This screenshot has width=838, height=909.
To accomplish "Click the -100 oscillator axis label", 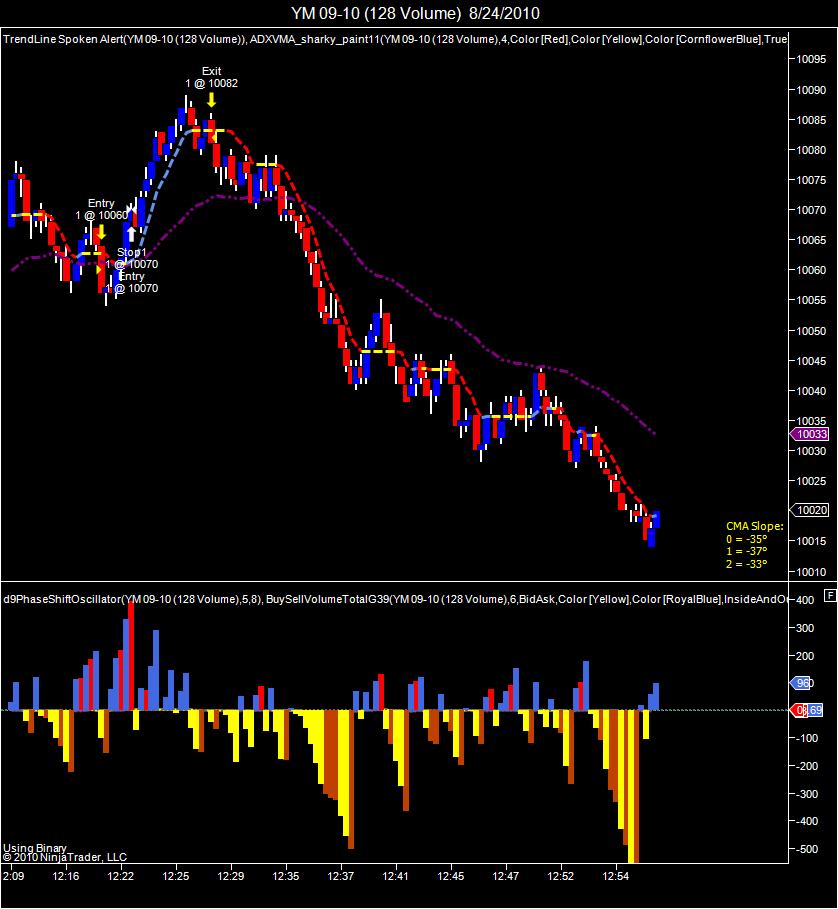I will (805, 739).
